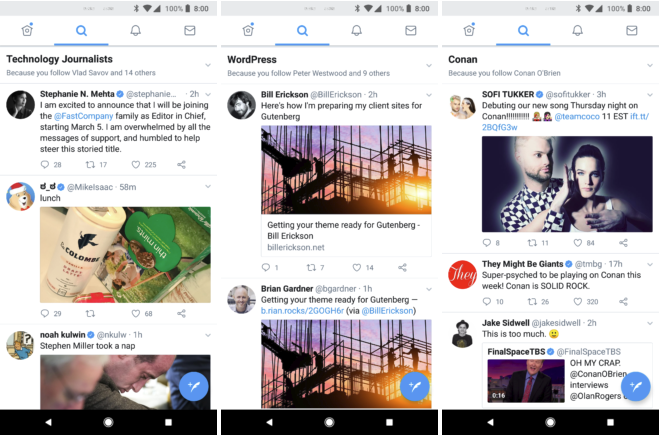
Task: Open options chevron on They Might Be Giants tweet
Action: click(x=650, y=264)
